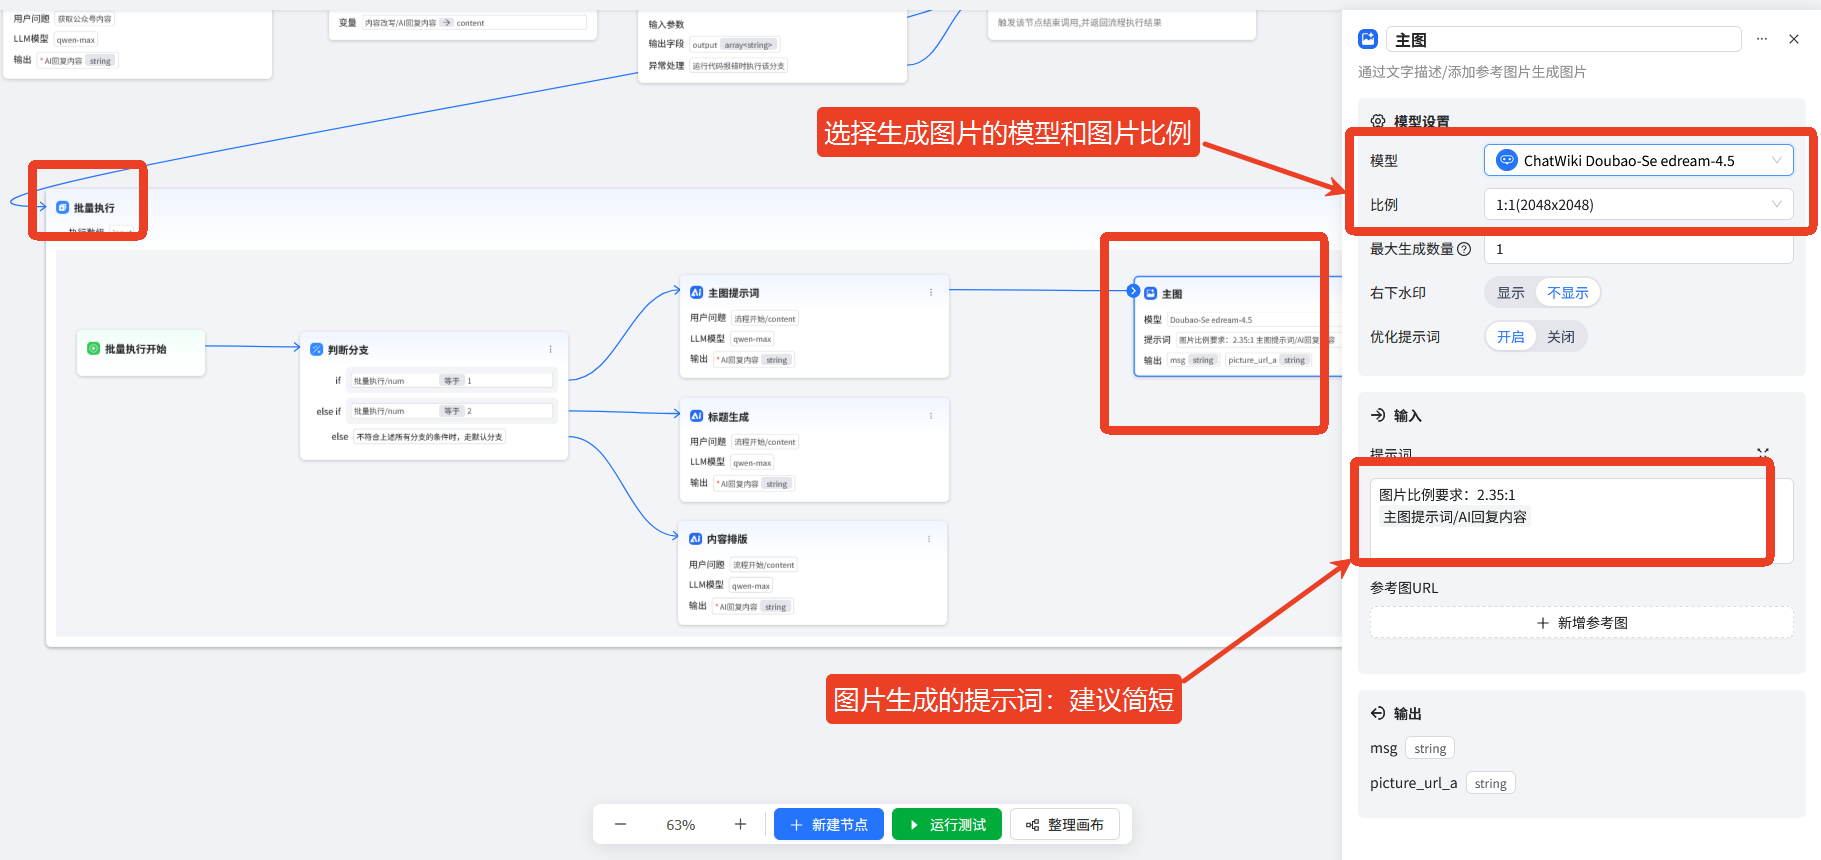Screen dimensions: 1821x860
Task: Click the picture_url_a string output tag
Action: (x=1490, y=783)
